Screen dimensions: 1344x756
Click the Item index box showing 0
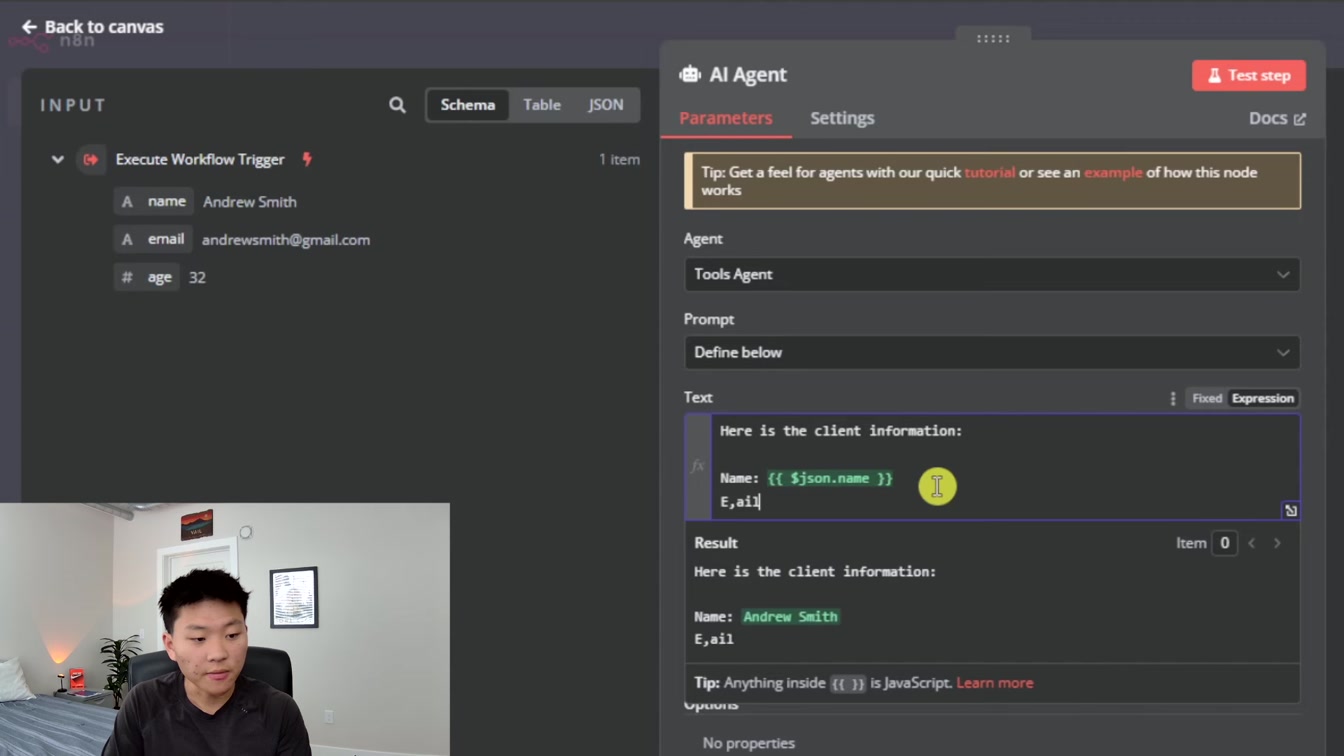pyautogui.click(x=1224, y=543)
